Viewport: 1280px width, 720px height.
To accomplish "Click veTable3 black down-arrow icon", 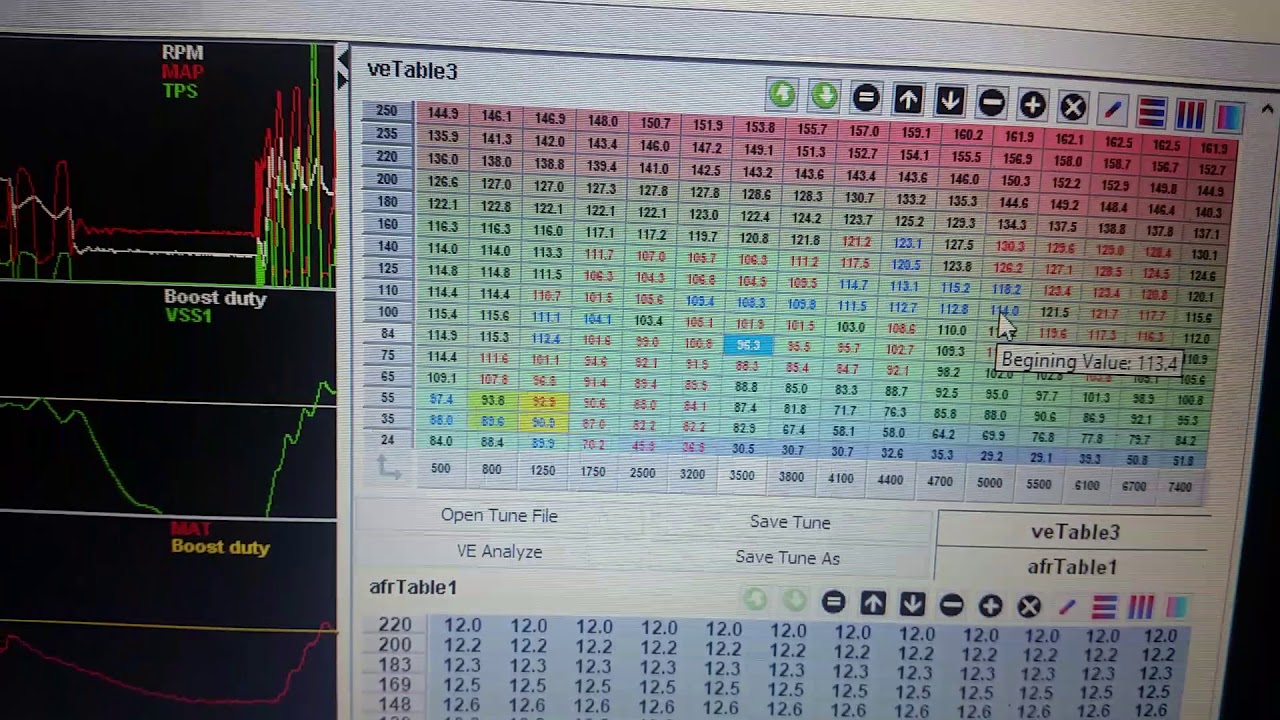I will (950, 101).
